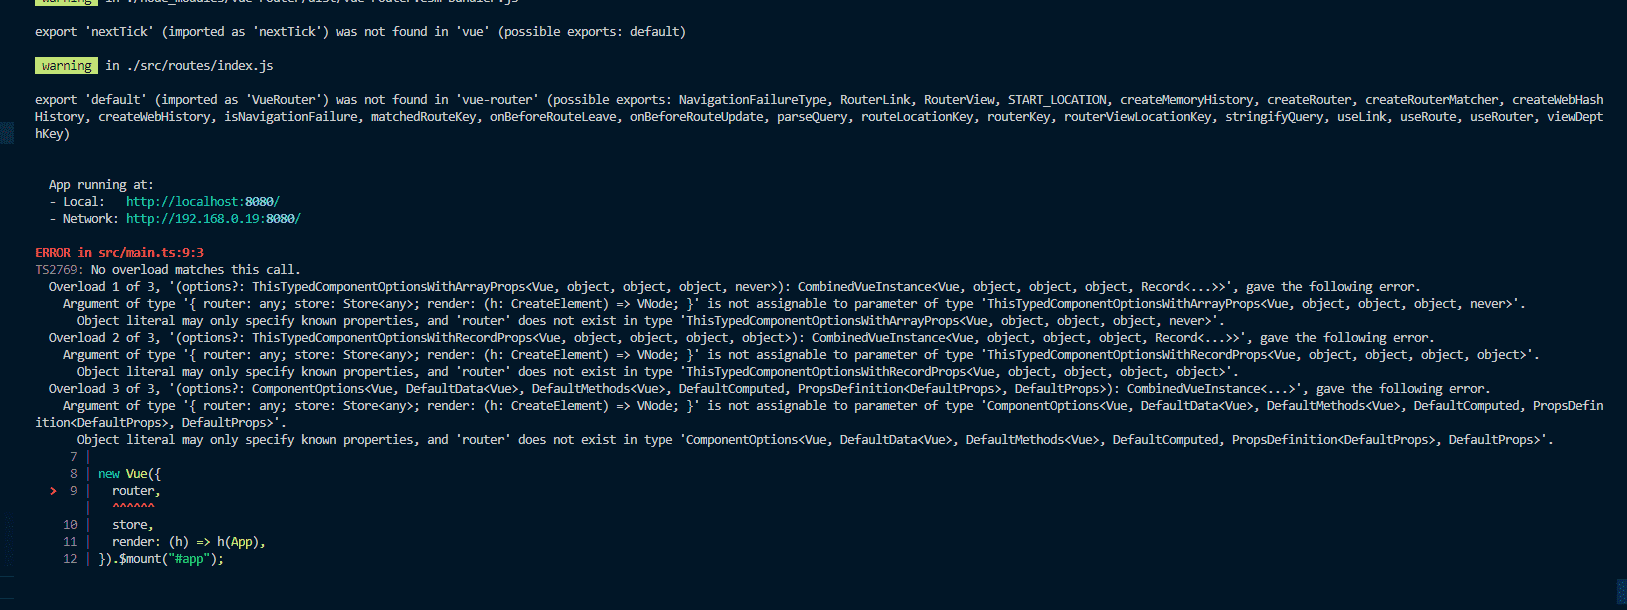Image resolution: width=1627 pixels, height=610 pixels.
Task: Open the 192.168.0.19:8080 network URL
Action: click(213, 219)
